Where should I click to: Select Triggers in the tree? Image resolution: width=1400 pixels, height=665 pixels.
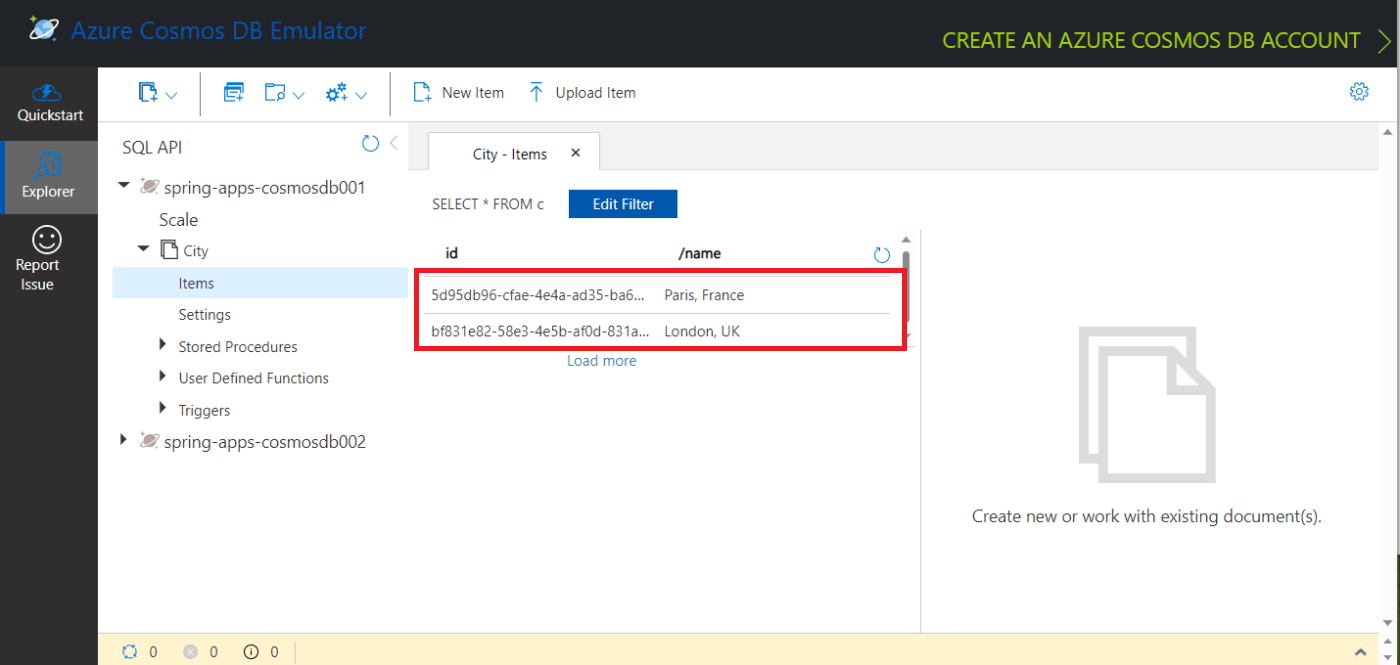pos(204,410)
